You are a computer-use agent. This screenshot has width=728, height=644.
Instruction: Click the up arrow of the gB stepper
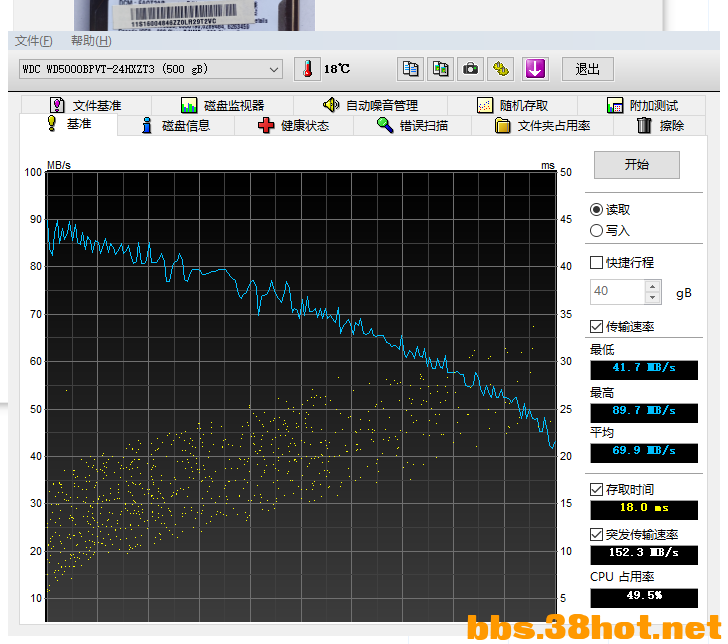[653, 286]
